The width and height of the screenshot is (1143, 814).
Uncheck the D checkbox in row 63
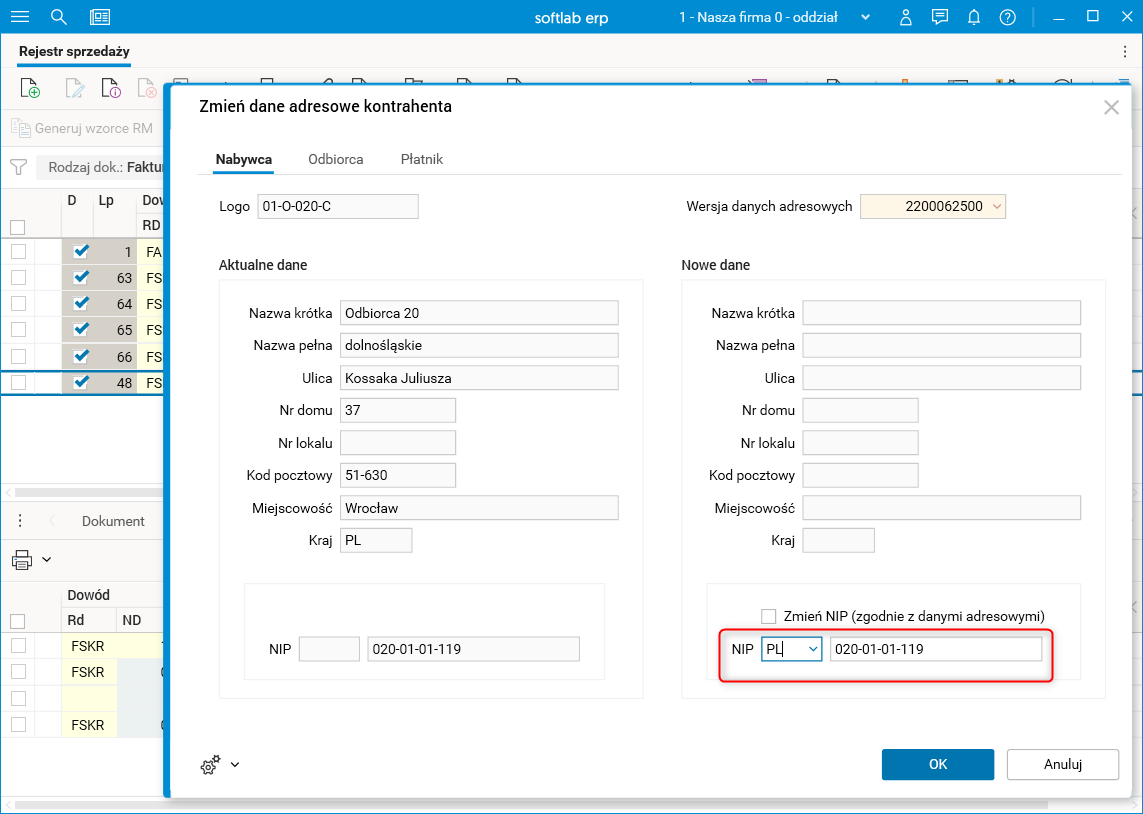coord(82,277)
